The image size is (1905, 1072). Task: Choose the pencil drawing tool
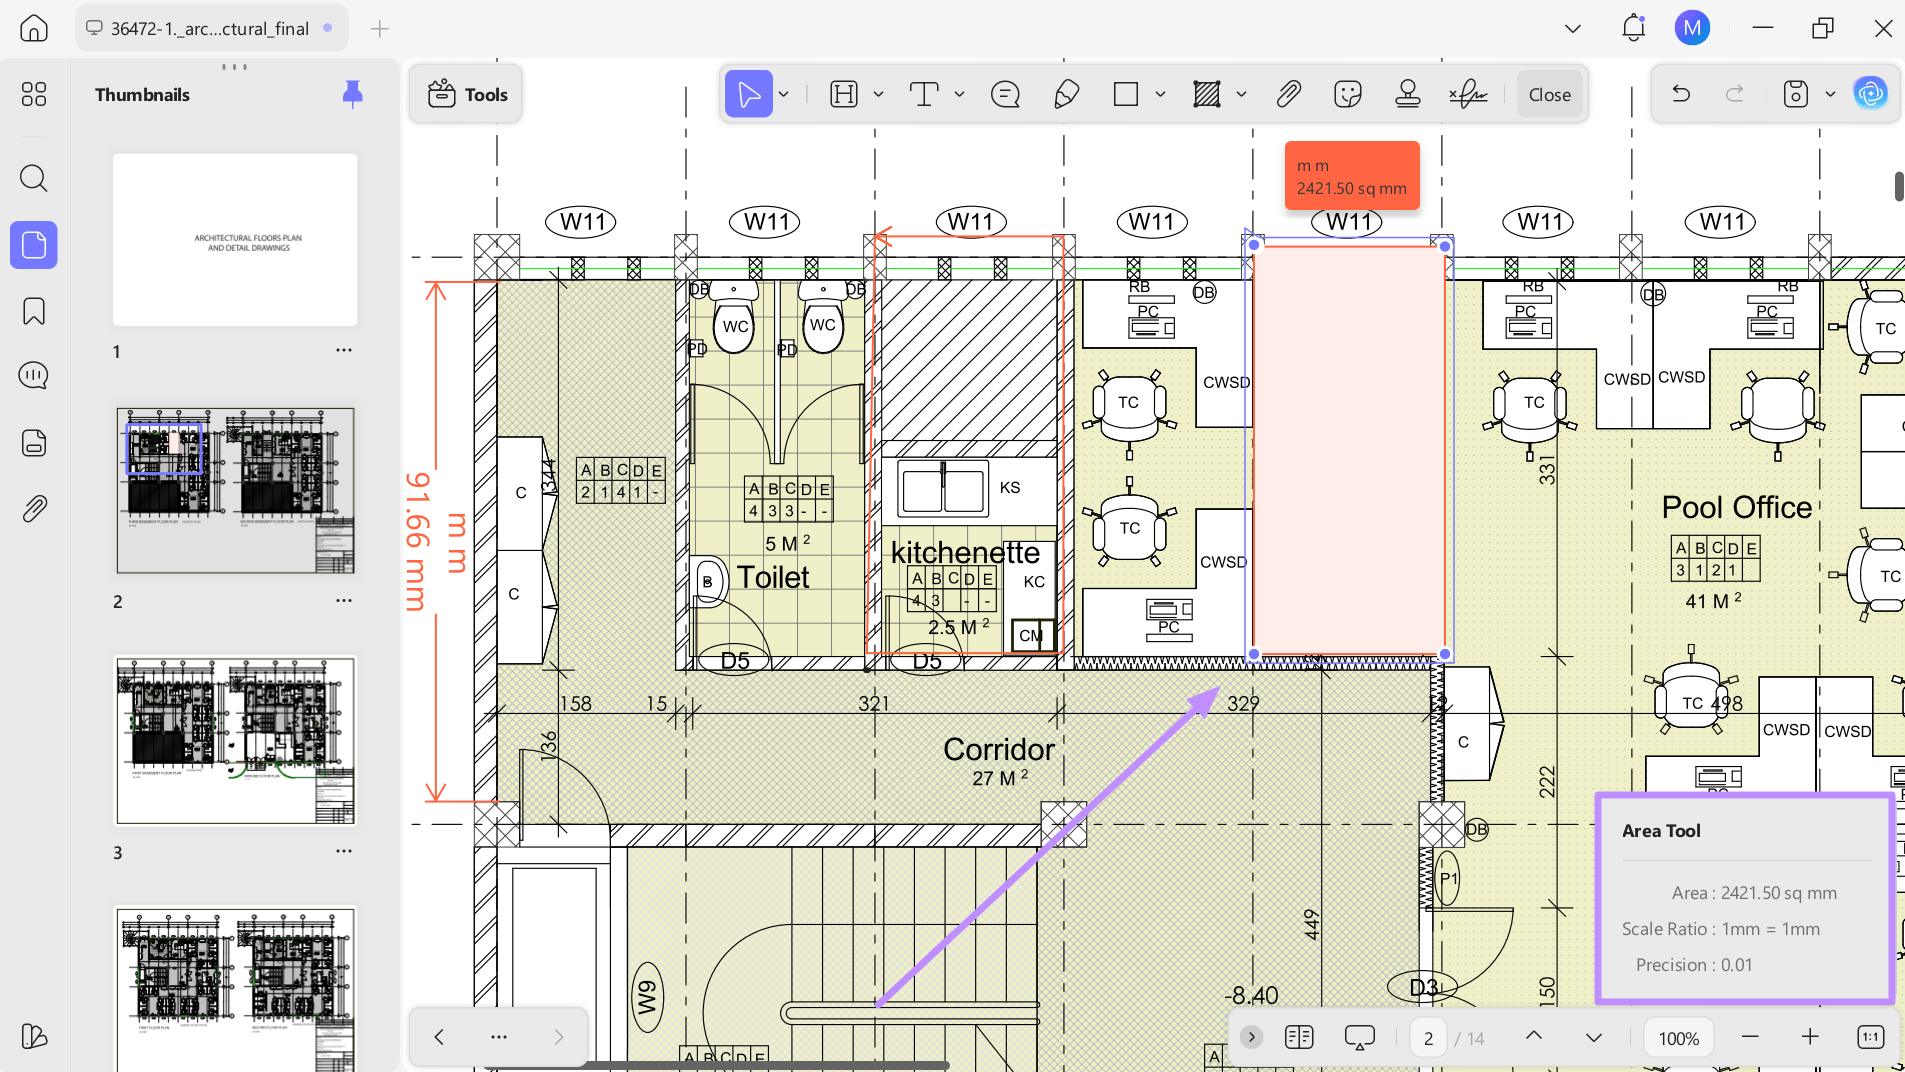(x=1067, y=95)
